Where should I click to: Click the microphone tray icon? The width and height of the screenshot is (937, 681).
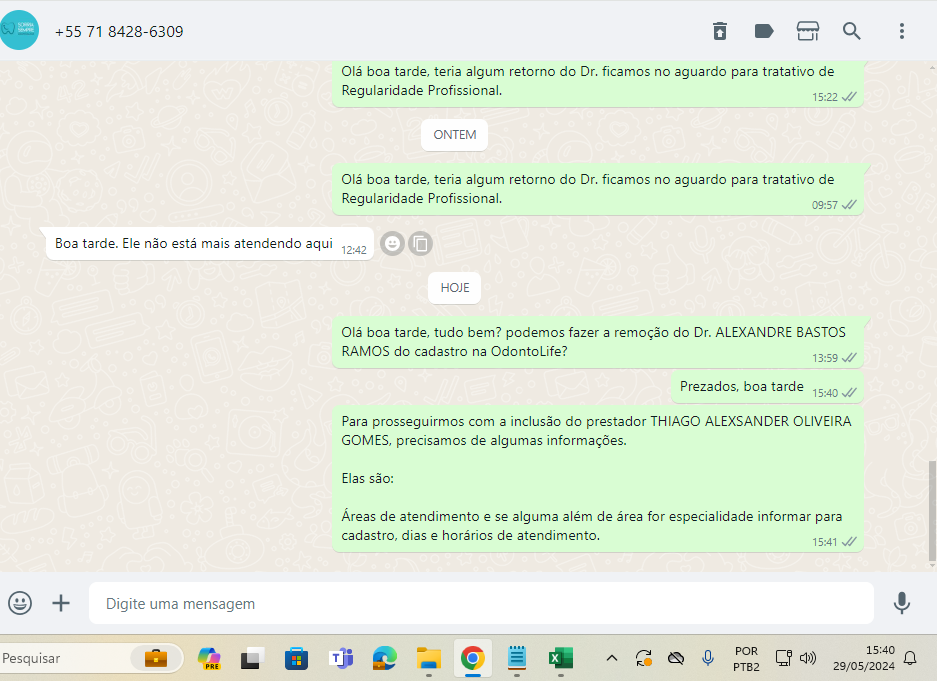(x=708, y=658)
